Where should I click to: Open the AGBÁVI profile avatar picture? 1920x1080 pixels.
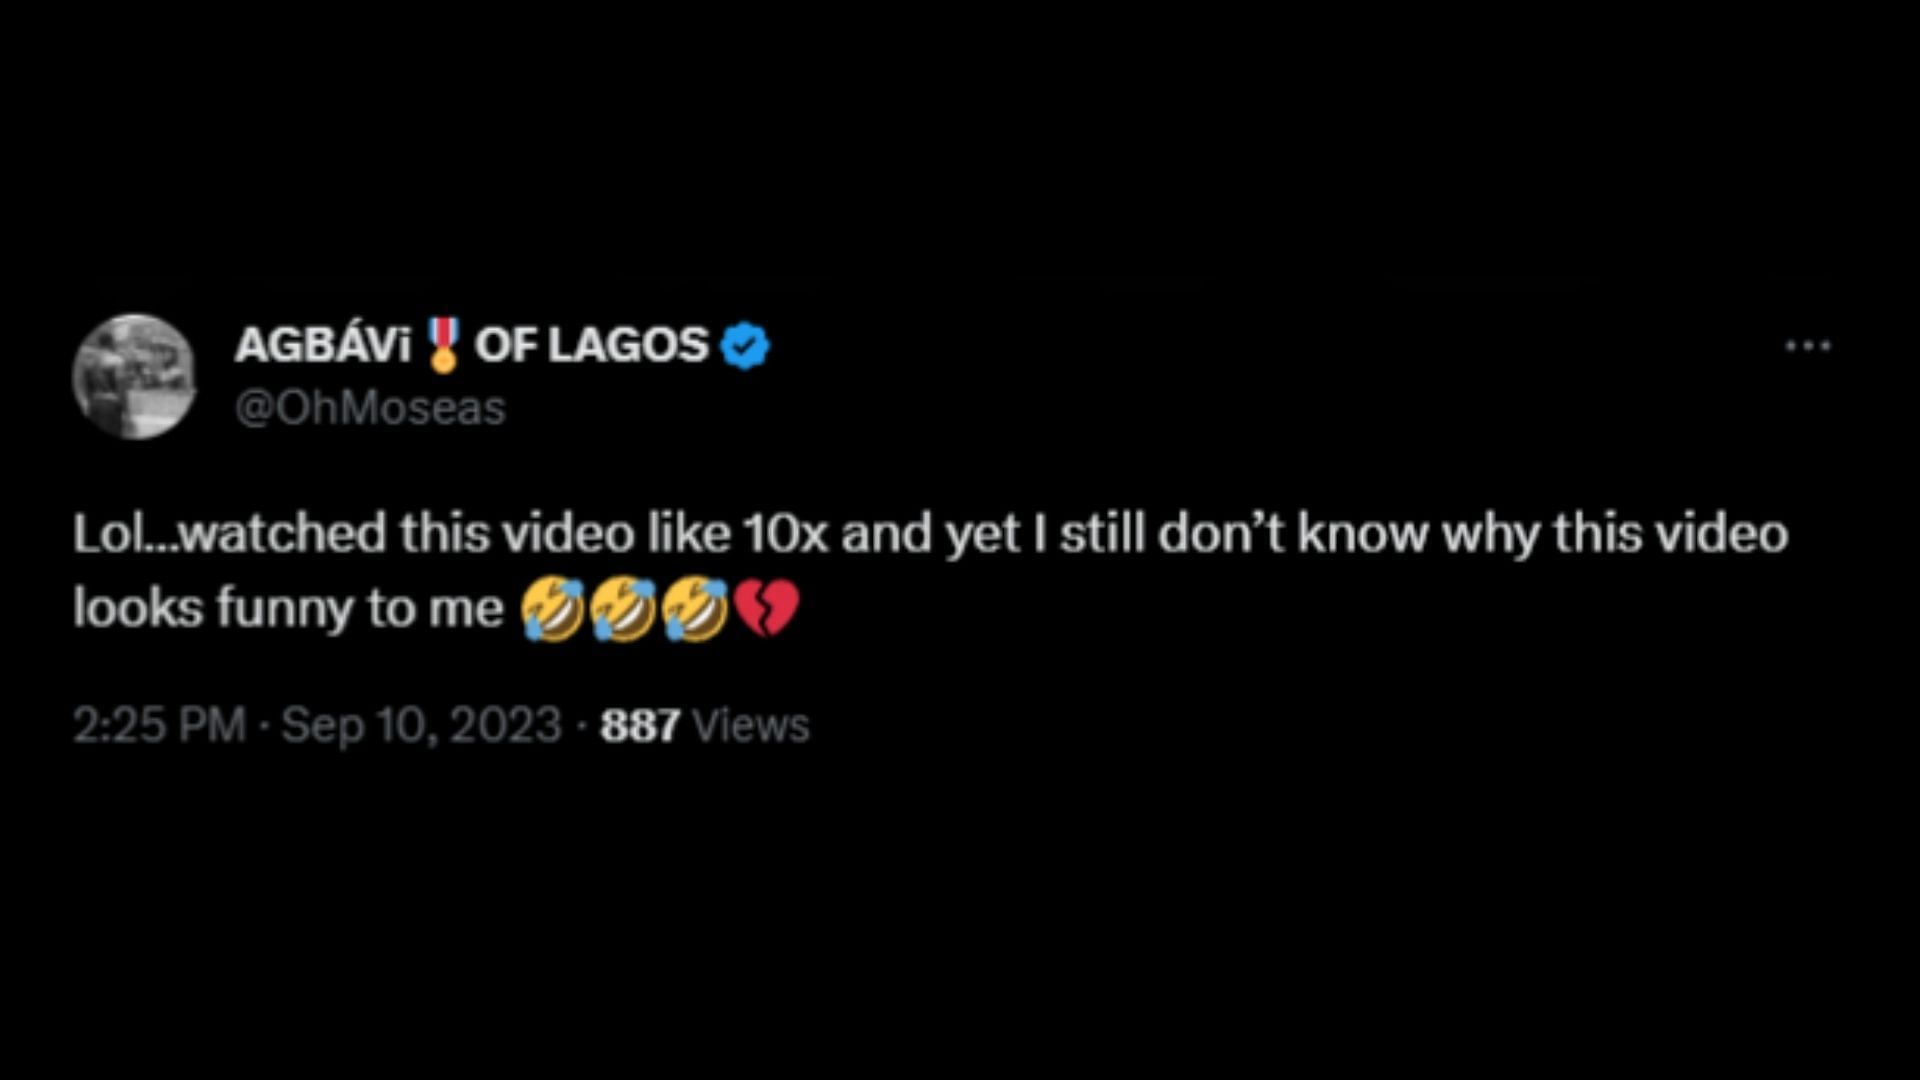point(134,376)
